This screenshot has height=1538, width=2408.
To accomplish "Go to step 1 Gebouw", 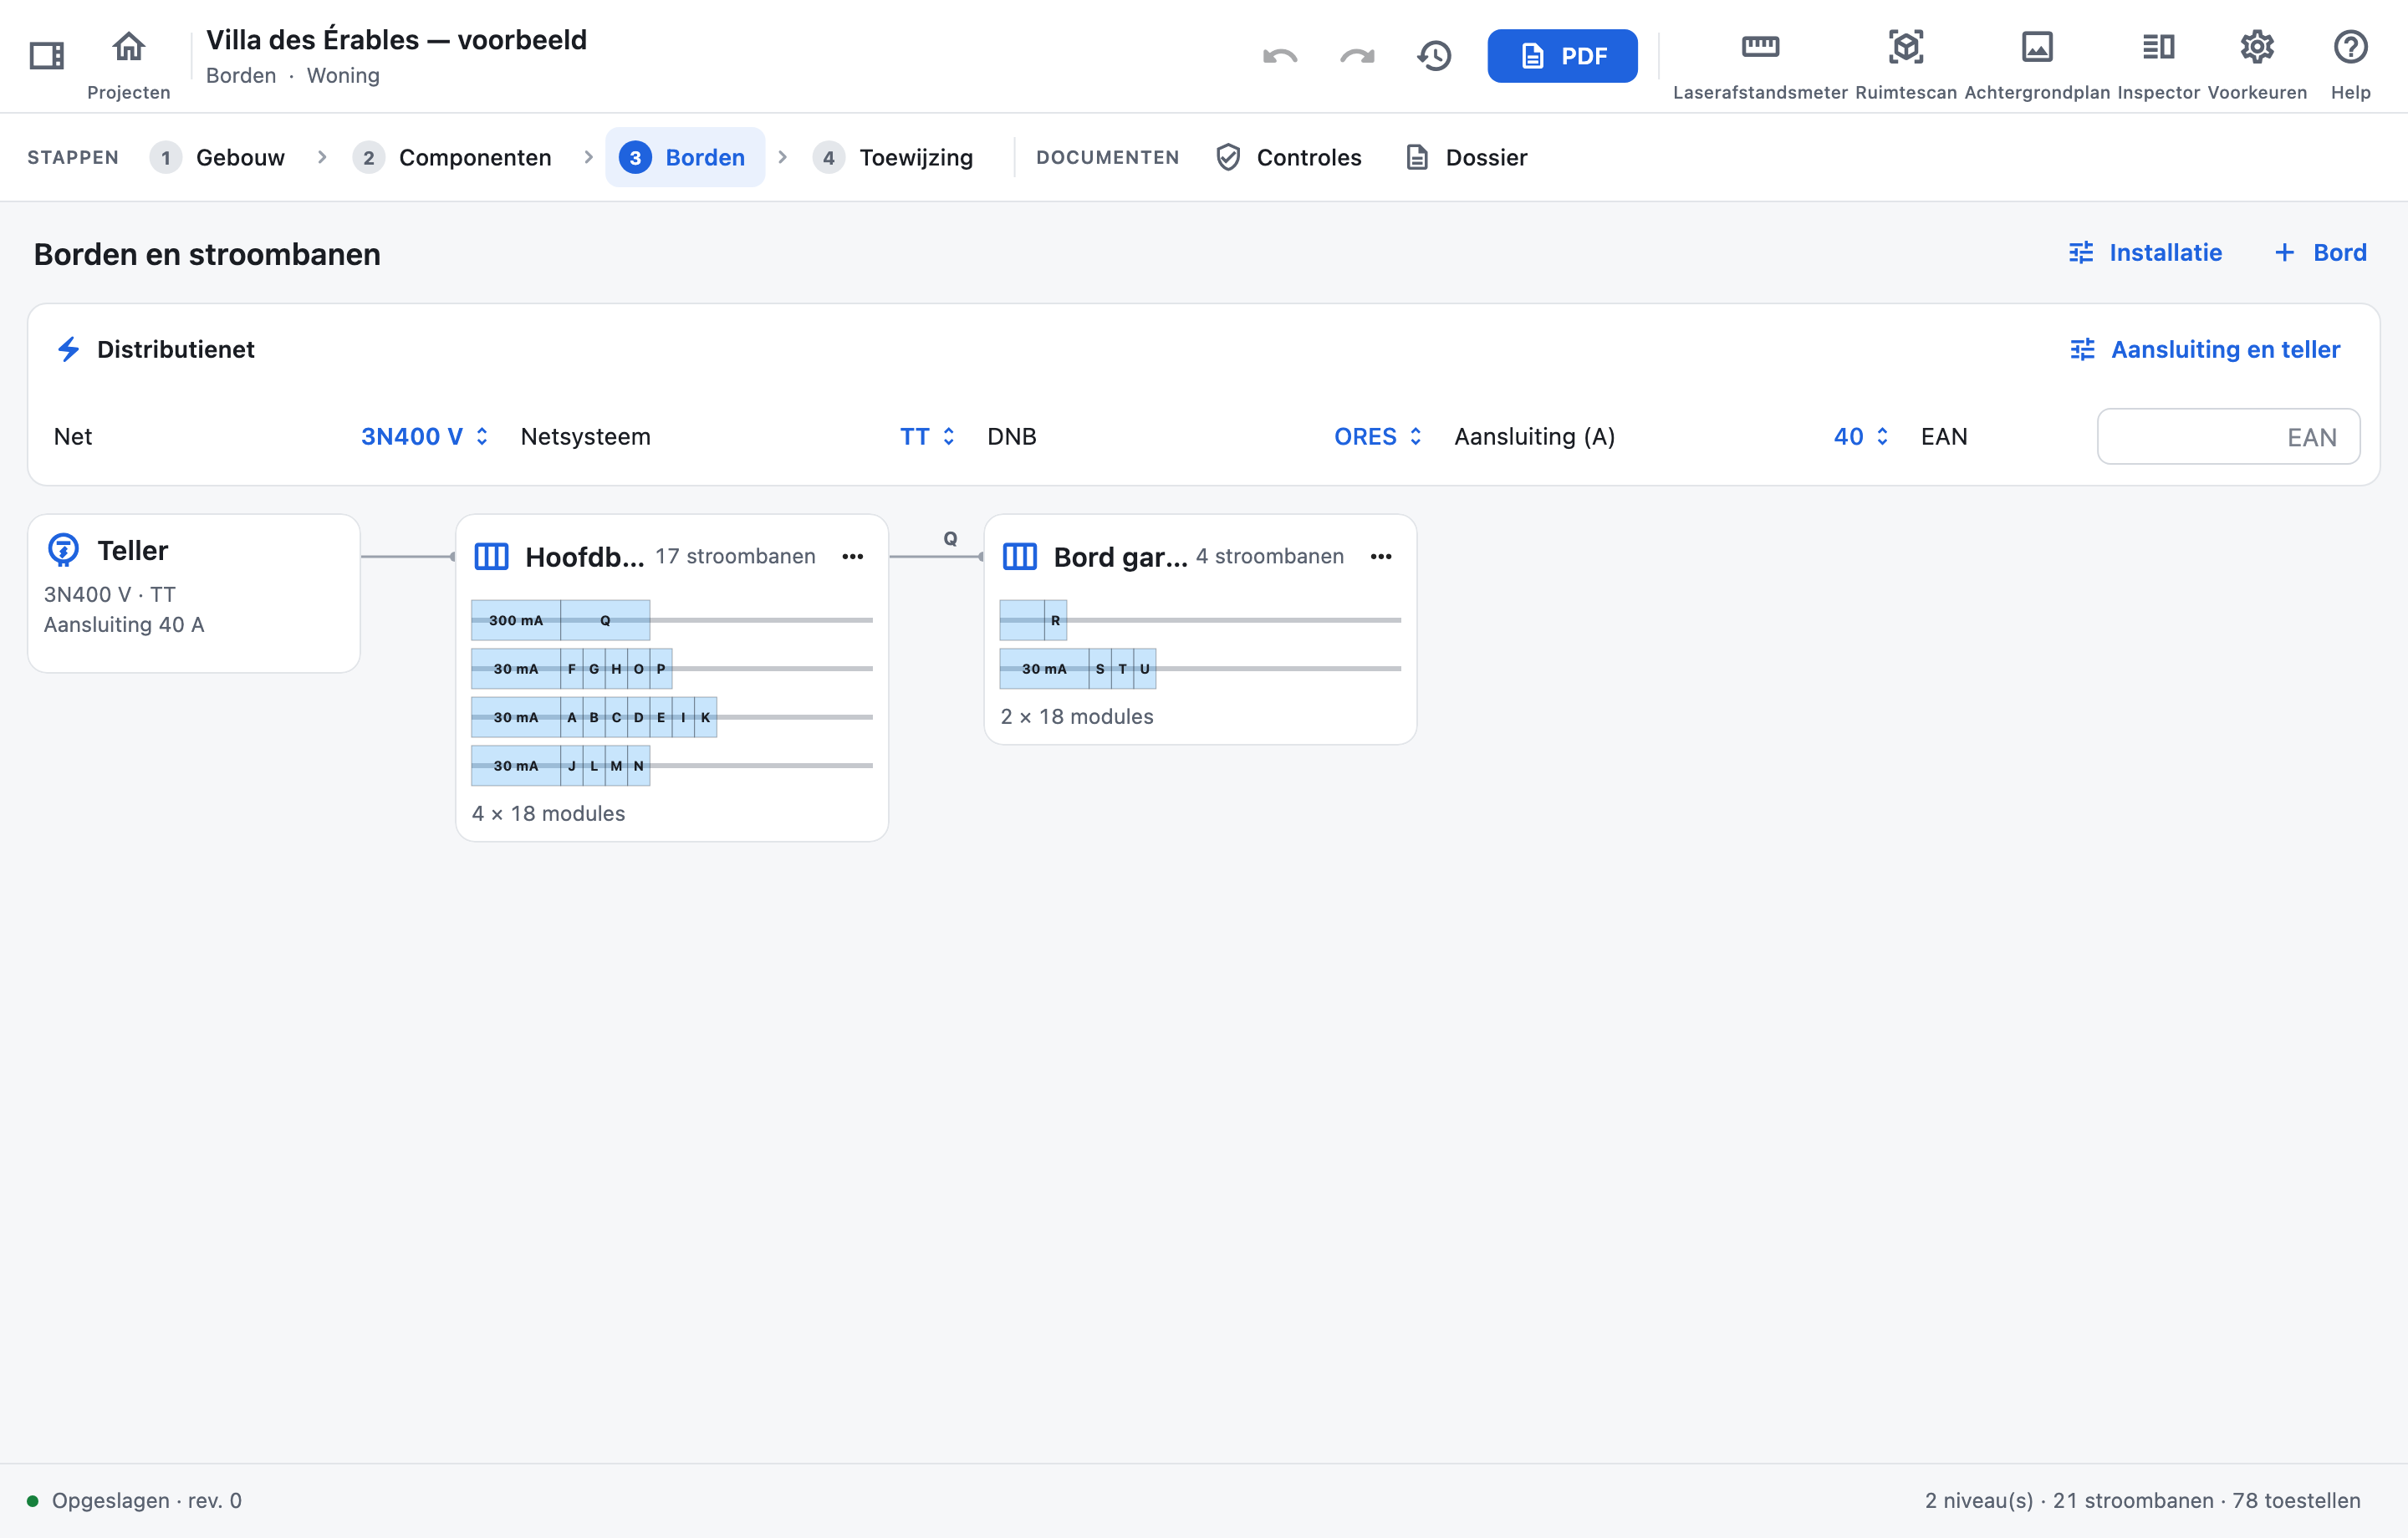I will [x=218, y=157].
